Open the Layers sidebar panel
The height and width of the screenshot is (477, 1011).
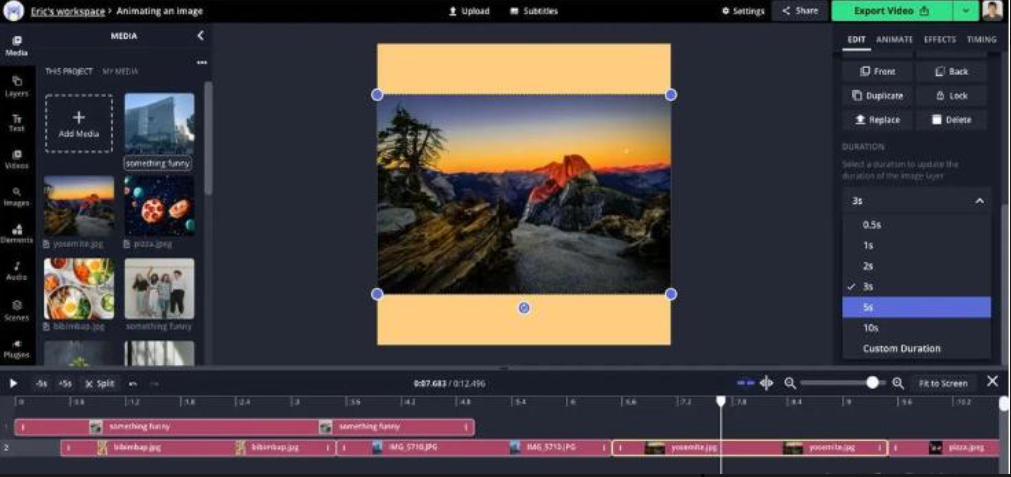click(16, 85)
